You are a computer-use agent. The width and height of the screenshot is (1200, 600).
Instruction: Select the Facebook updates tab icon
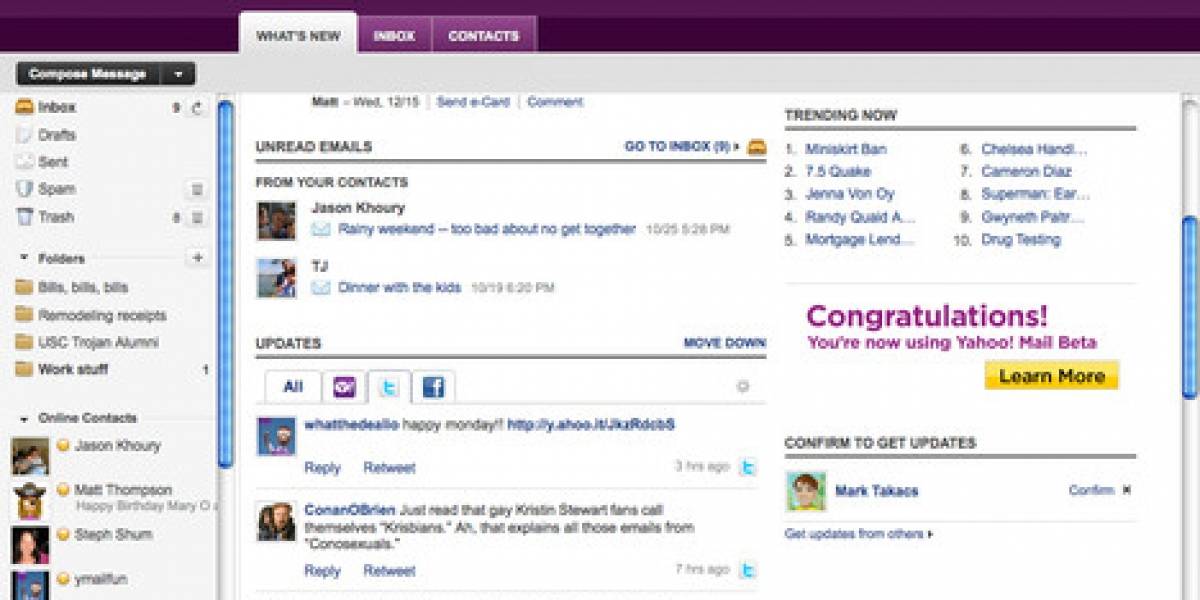coord(433,387)
